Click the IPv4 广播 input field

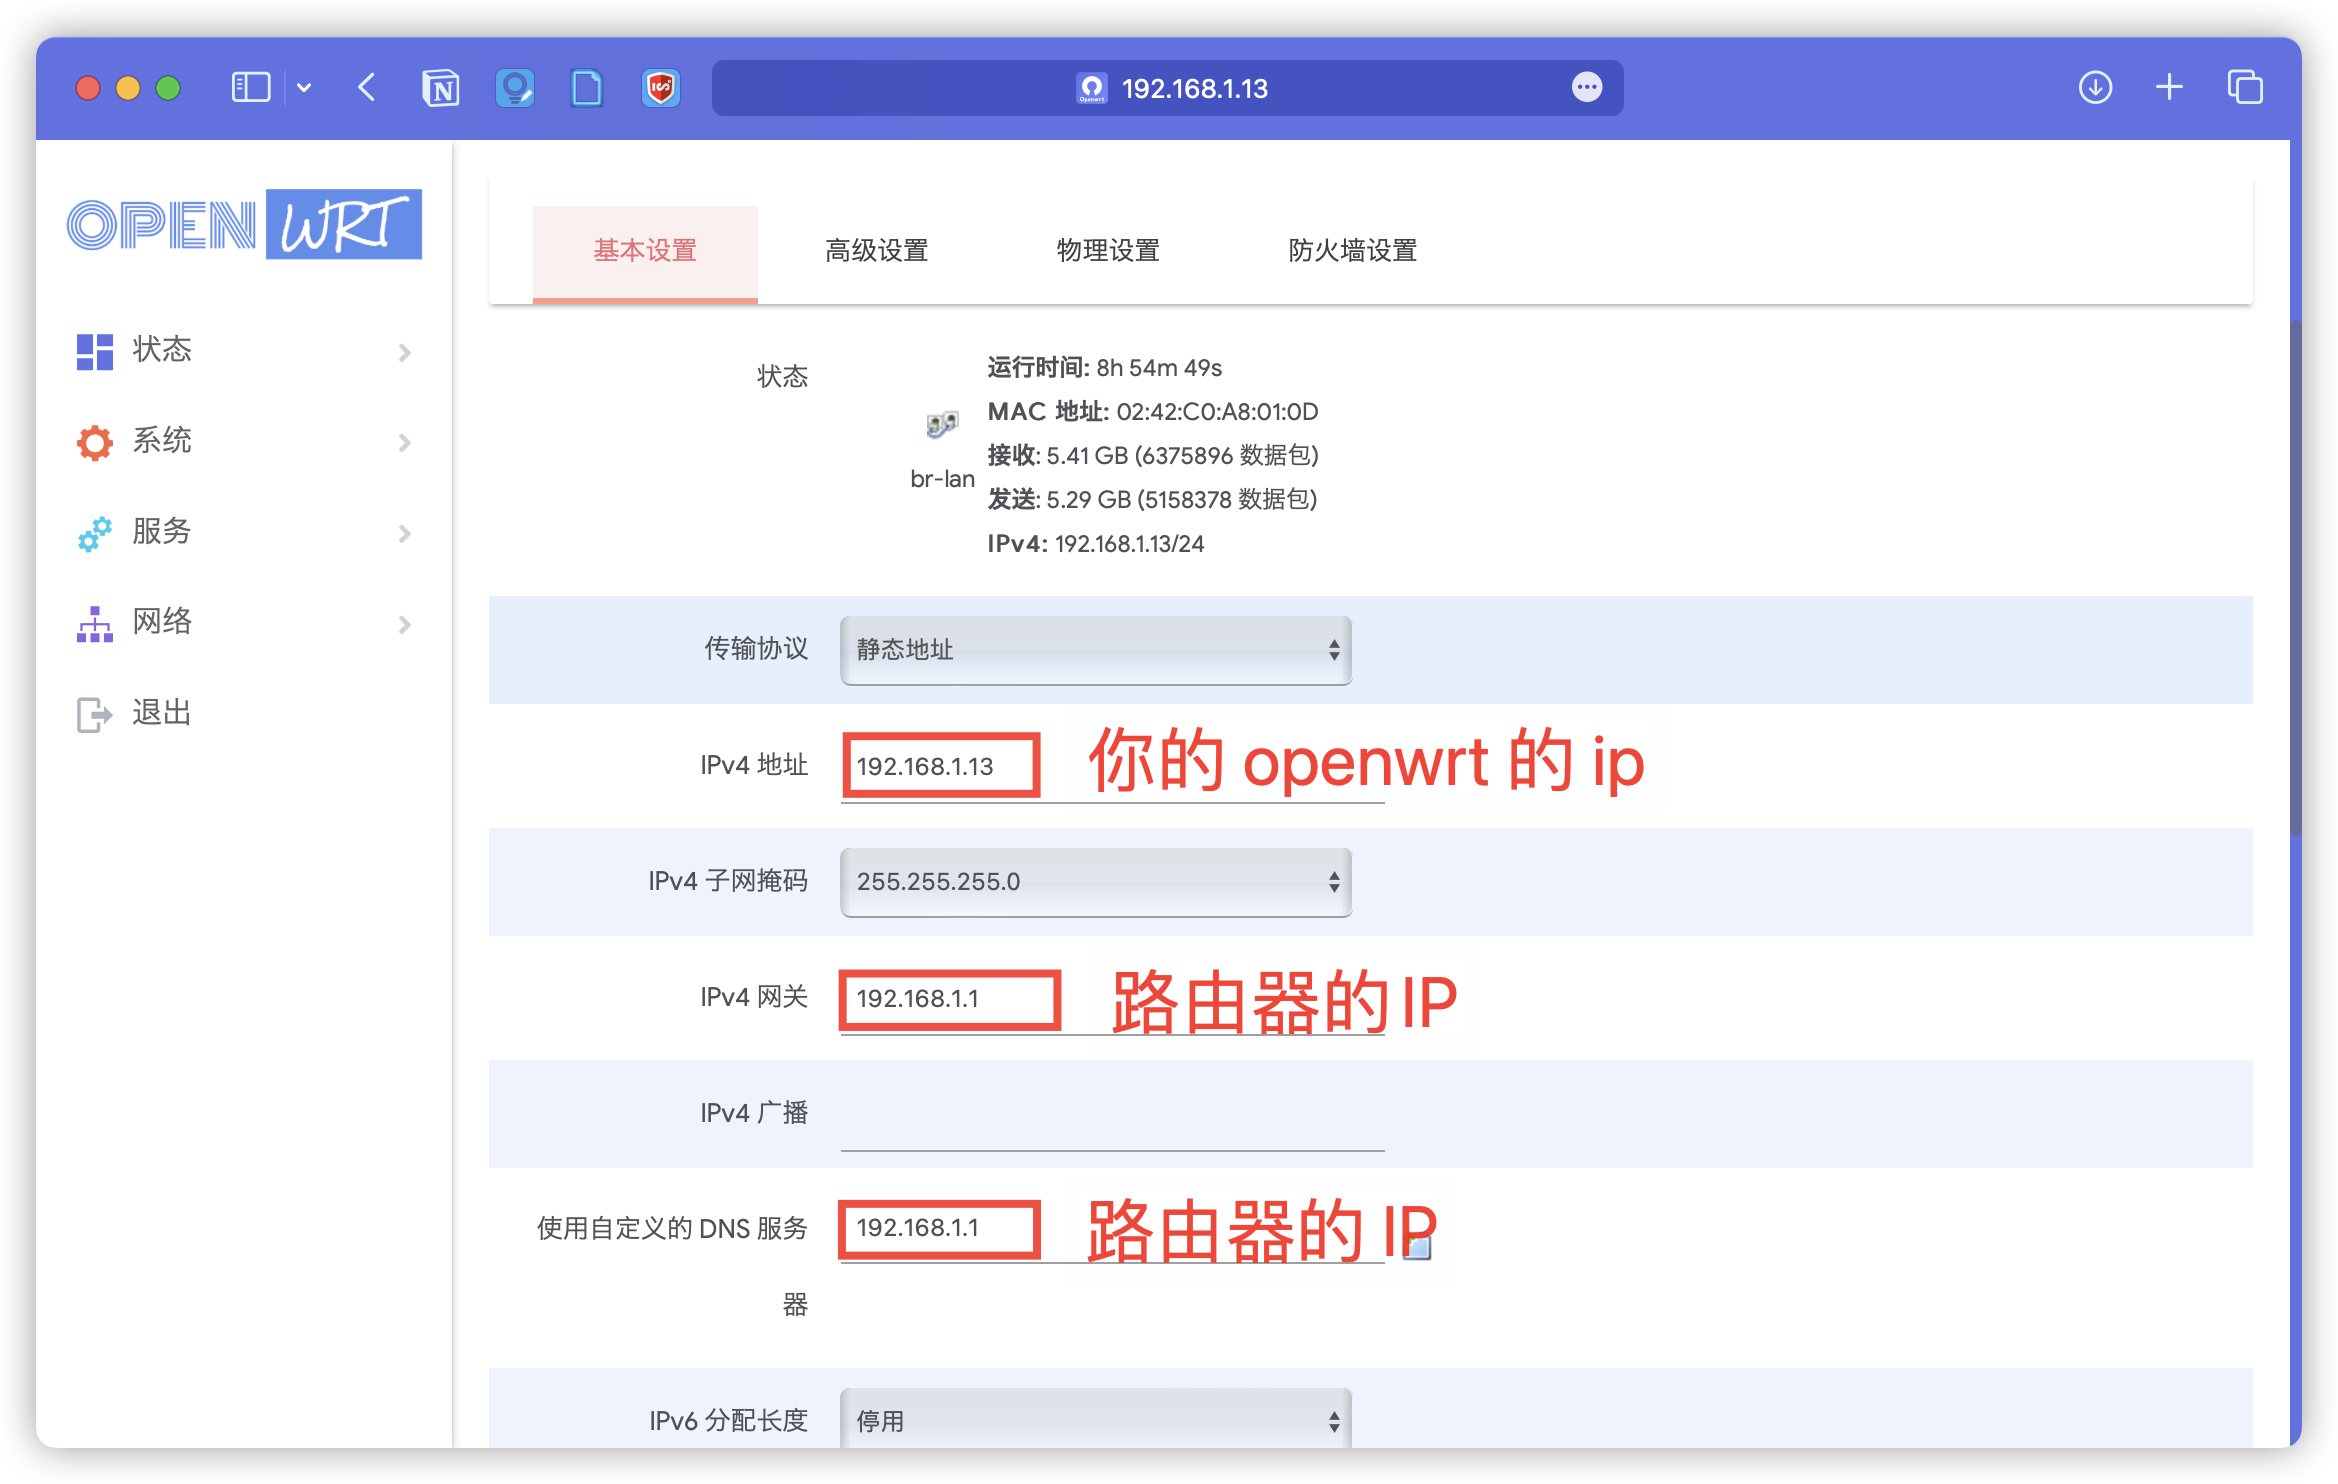point(1112,1114)
